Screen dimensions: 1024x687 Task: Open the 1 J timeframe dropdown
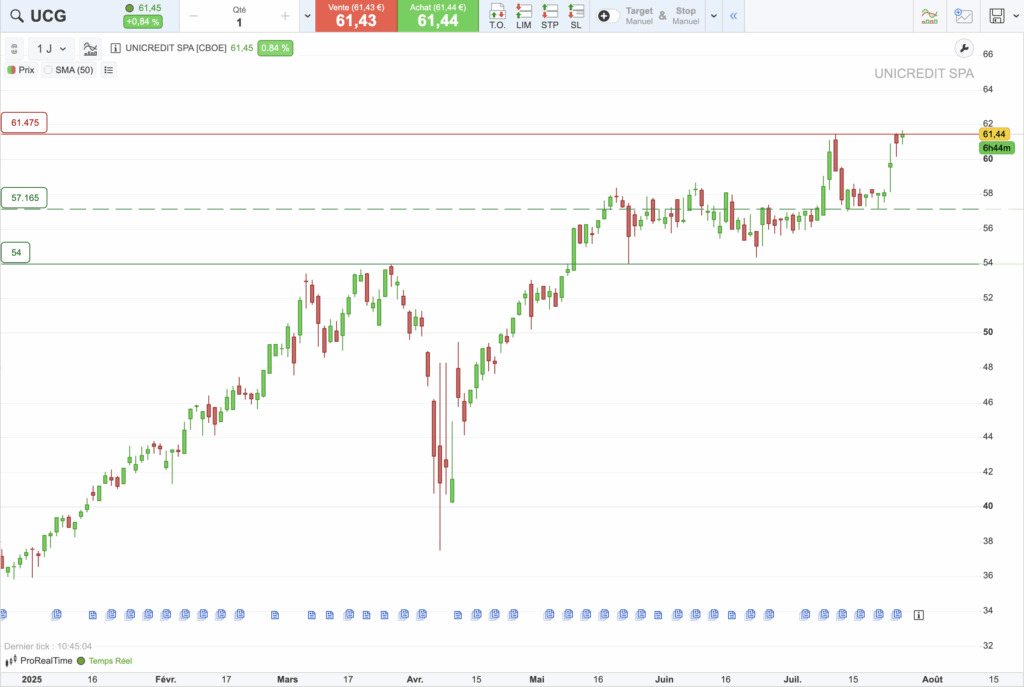click(x=51, y=49)
